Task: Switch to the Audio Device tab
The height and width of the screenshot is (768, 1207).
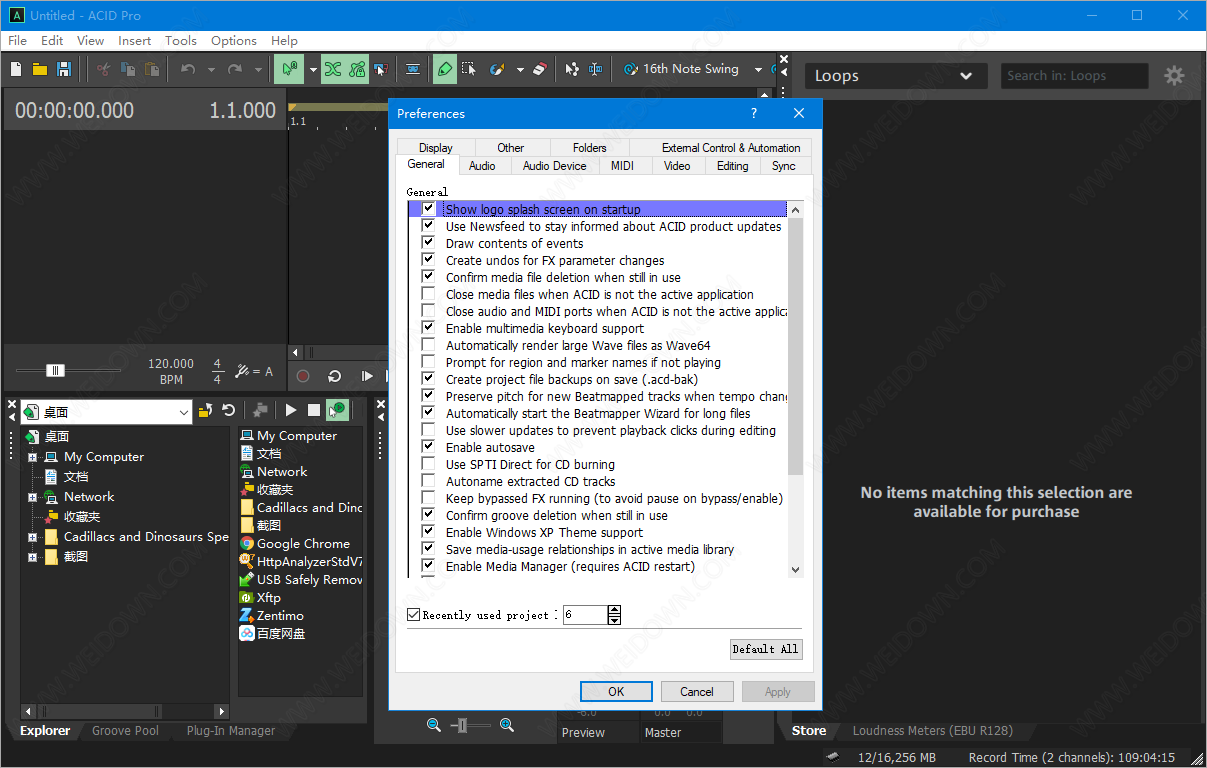Action: point(554,166)
